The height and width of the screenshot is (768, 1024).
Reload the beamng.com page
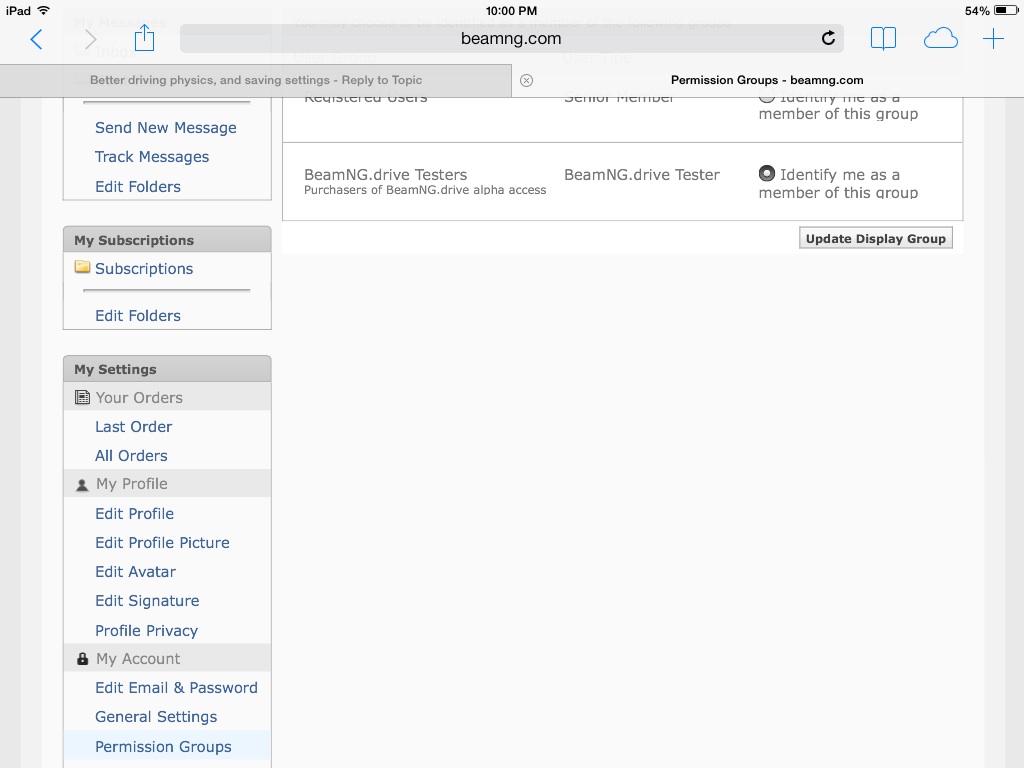[x=828, y=39]
